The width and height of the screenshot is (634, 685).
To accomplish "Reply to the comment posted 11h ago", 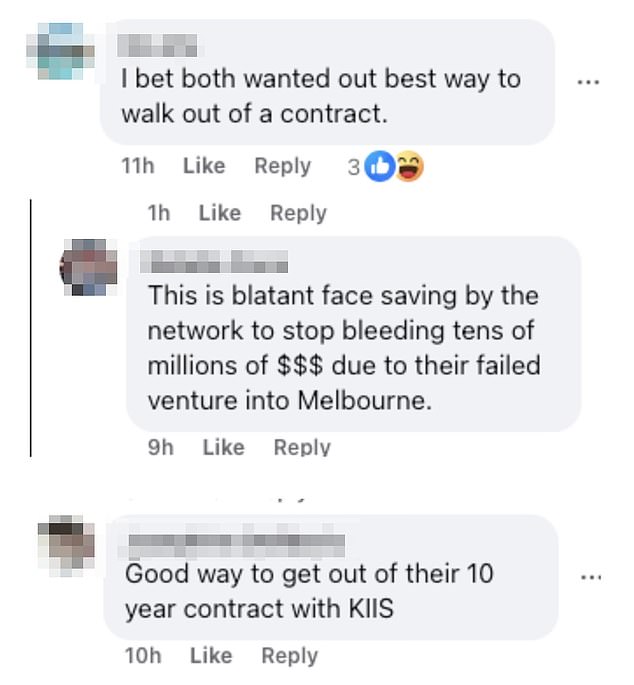I will (x=283, y=166).
